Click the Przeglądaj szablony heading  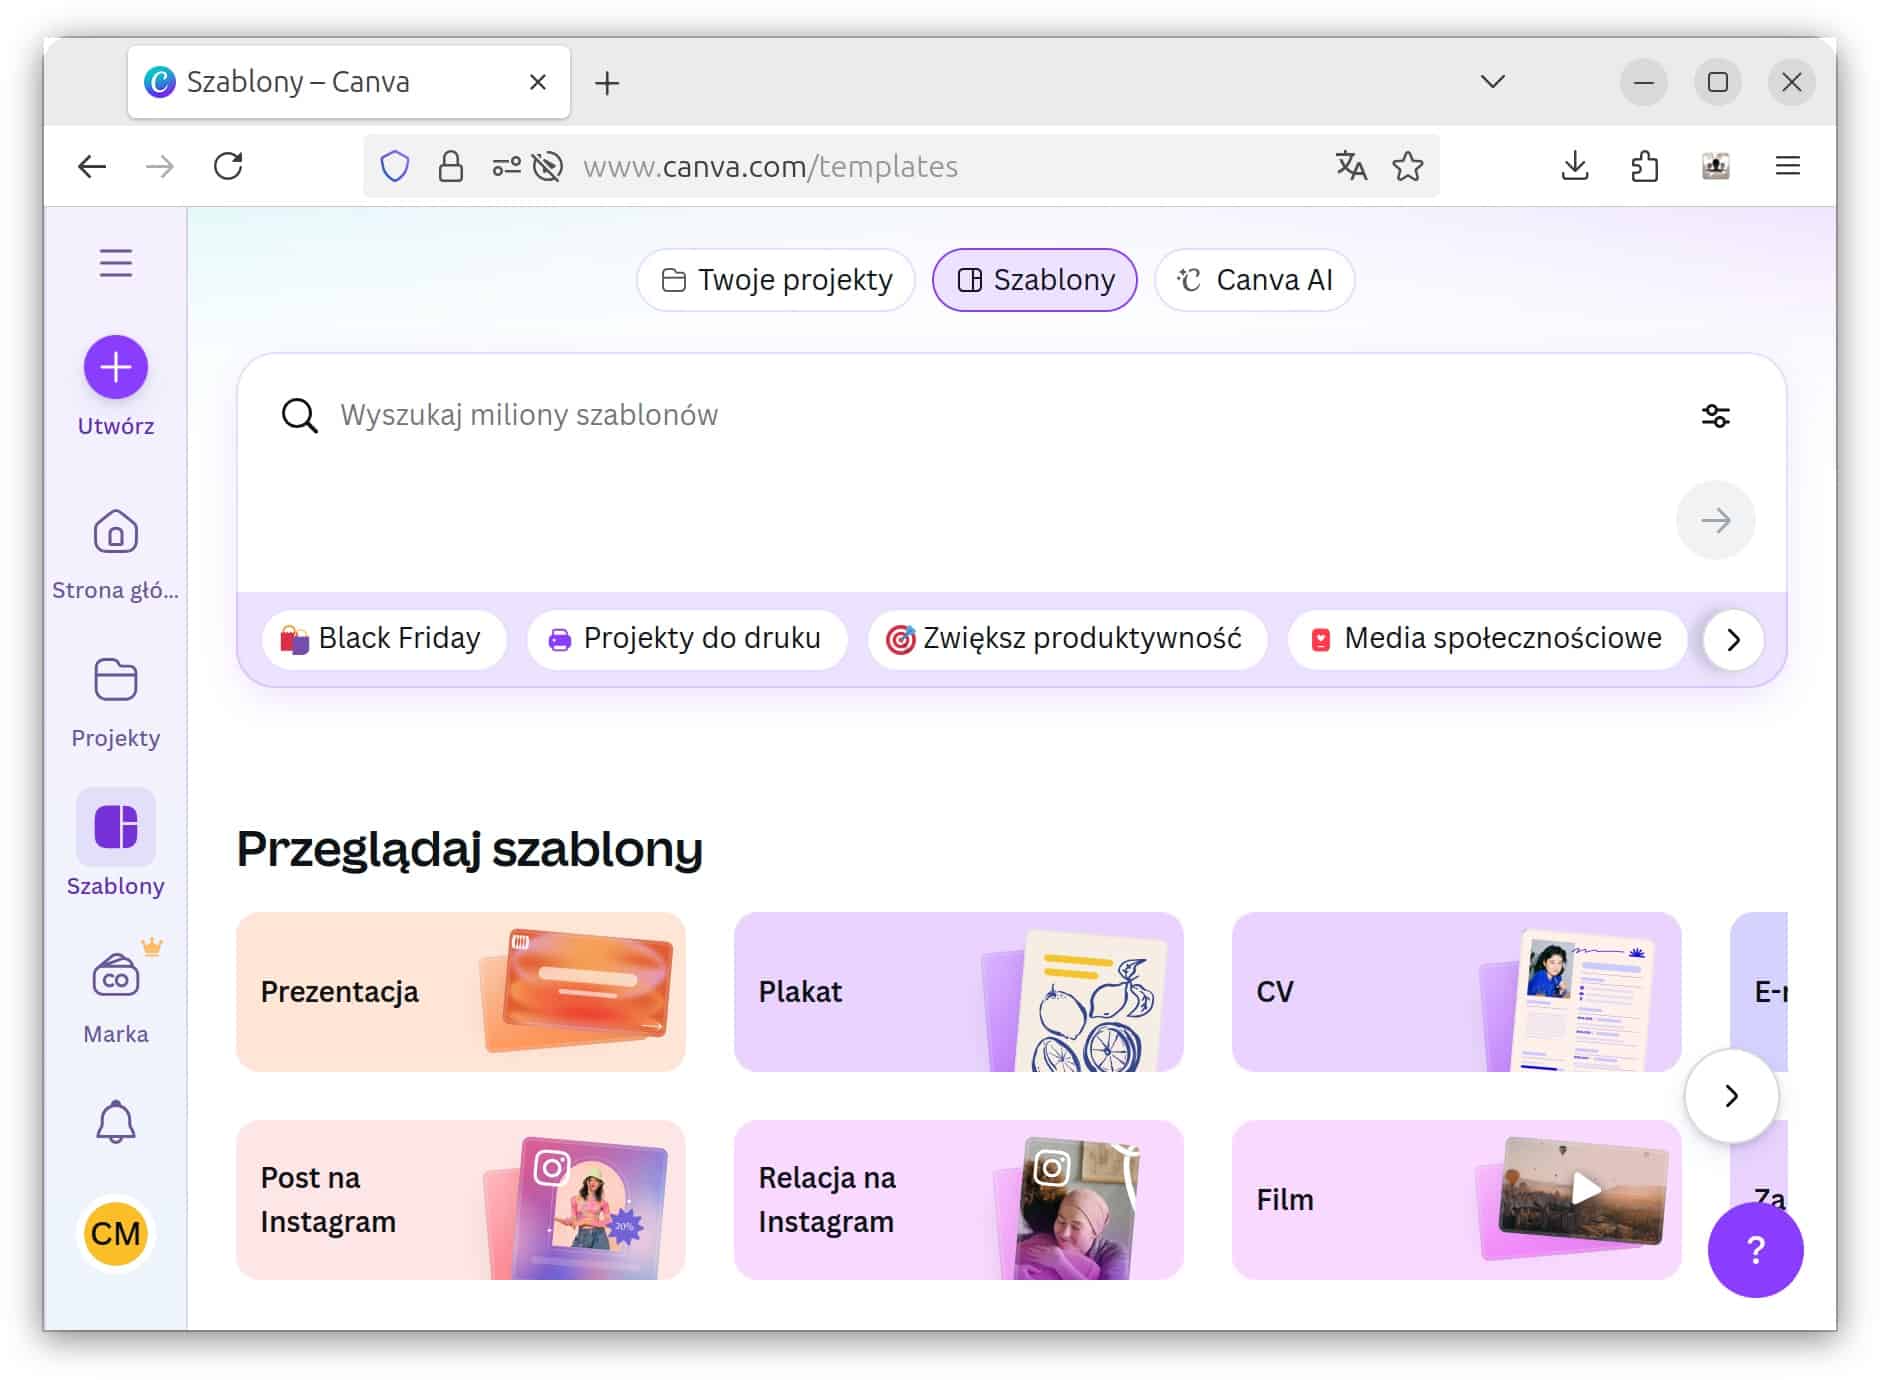(x=470, y=849)
